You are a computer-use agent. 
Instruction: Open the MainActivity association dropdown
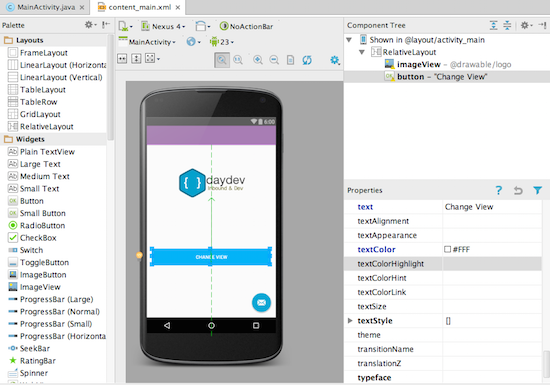[x=147, y=42]
